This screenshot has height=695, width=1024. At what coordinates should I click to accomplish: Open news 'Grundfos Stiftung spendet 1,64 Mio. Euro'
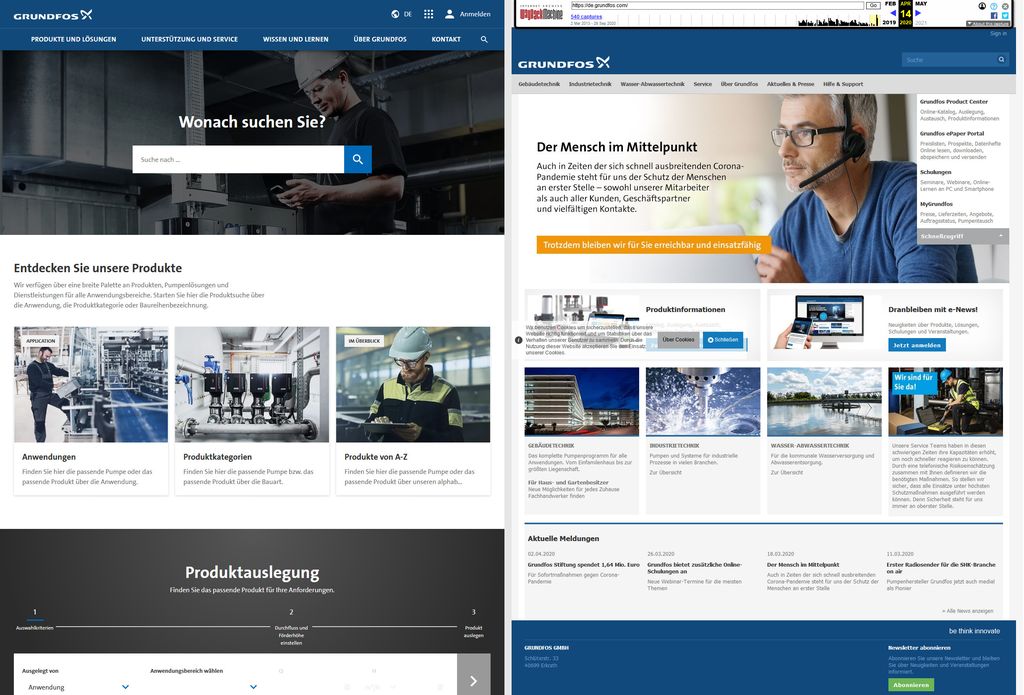(x=584, y=564)
